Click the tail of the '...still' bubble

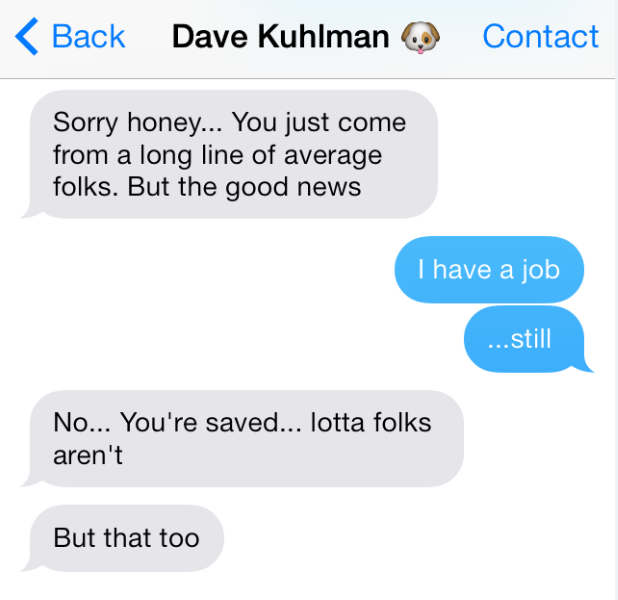click(x=587, y=366)
